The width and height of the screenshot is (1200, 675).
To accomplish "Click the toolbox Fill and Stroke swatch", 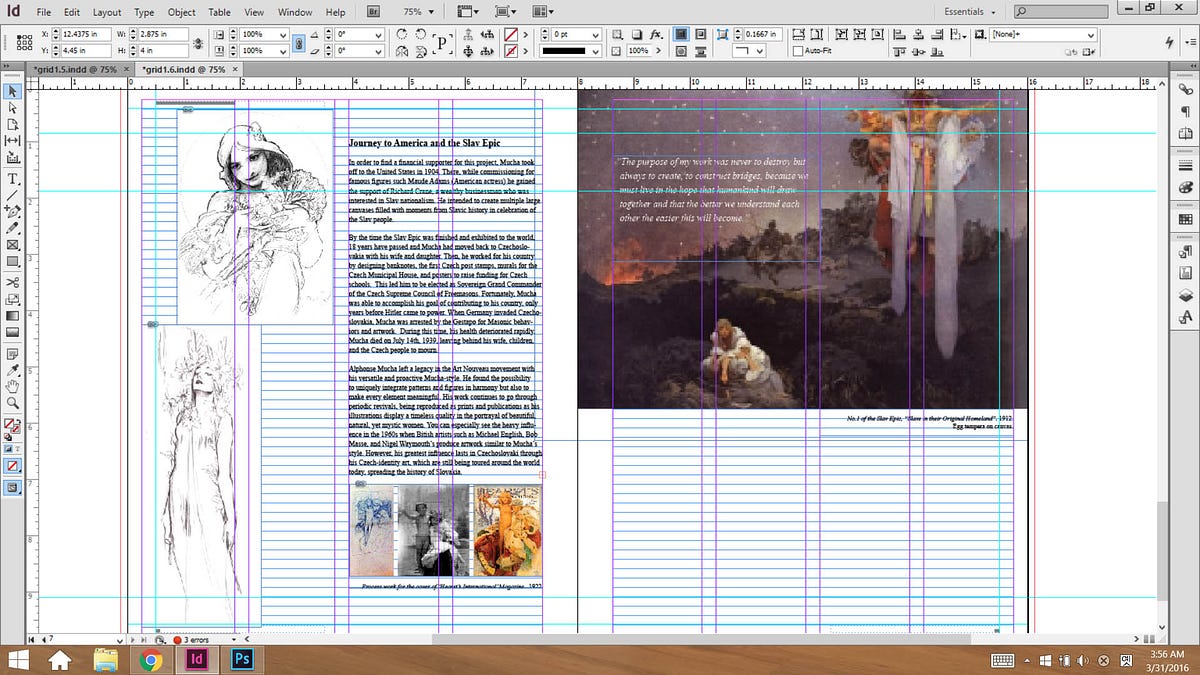I will (x=11, y=427).
